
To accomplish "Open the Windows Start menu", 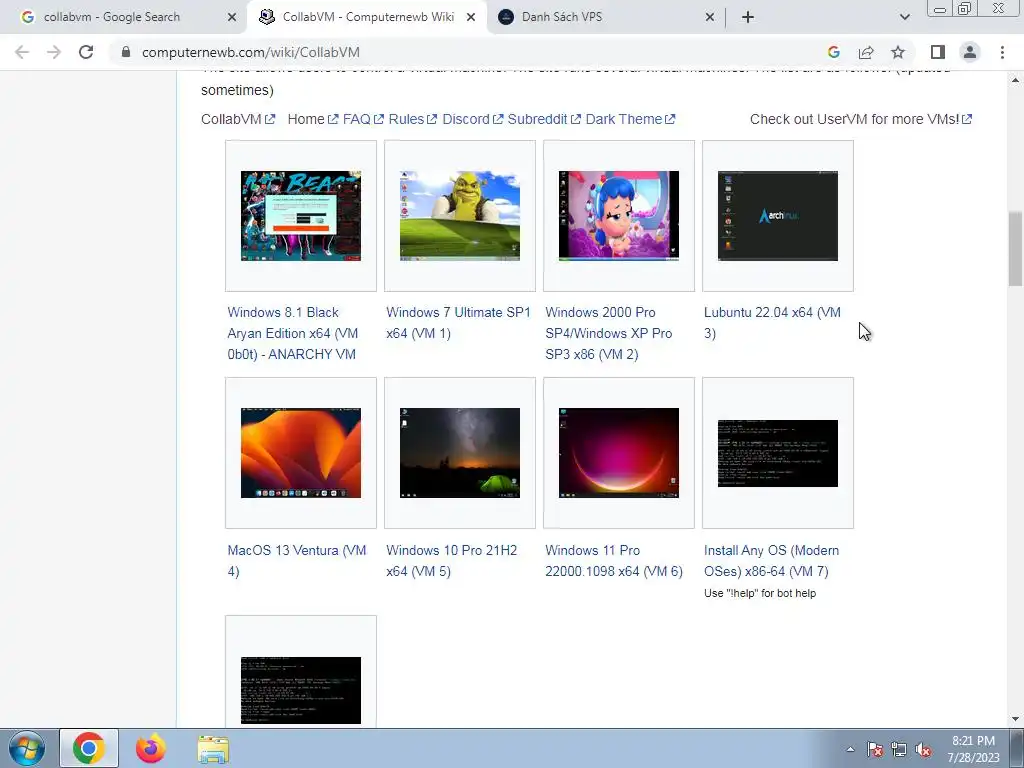I will 26,748.
